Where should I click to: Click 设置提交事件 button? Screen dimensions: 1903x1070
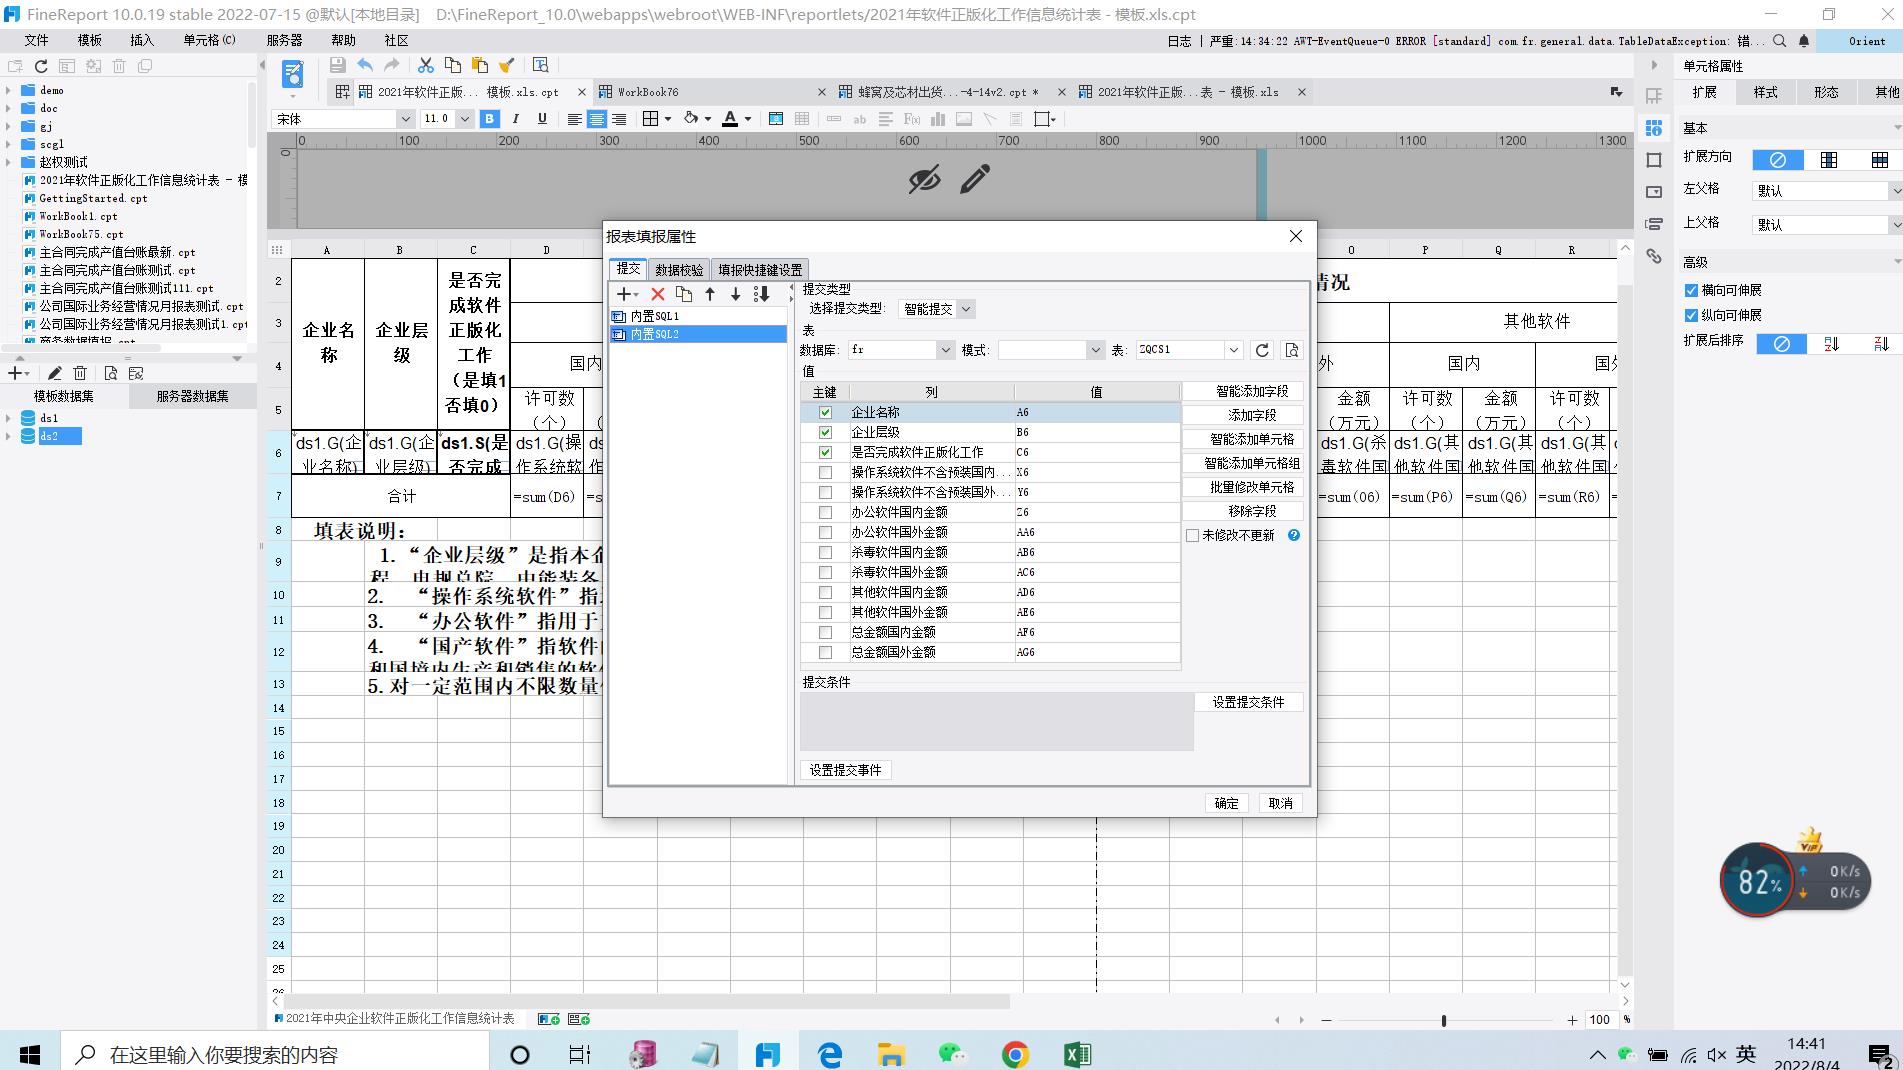pyautogui.click(x=845, y=770)
